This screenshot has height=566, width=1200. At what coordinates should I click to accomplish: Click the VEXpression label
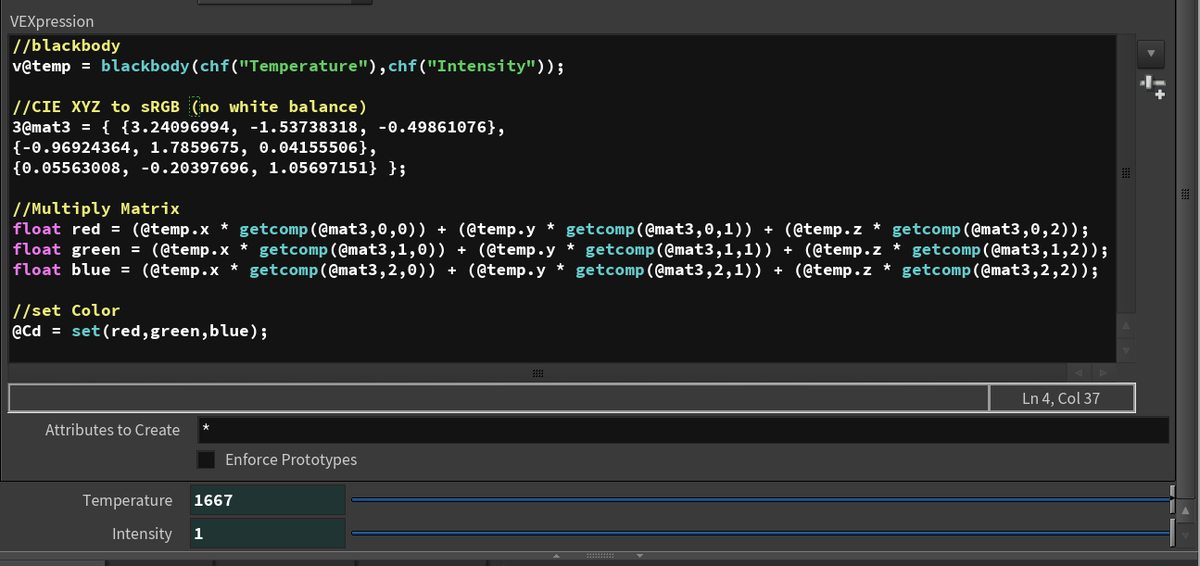(51, 21)
